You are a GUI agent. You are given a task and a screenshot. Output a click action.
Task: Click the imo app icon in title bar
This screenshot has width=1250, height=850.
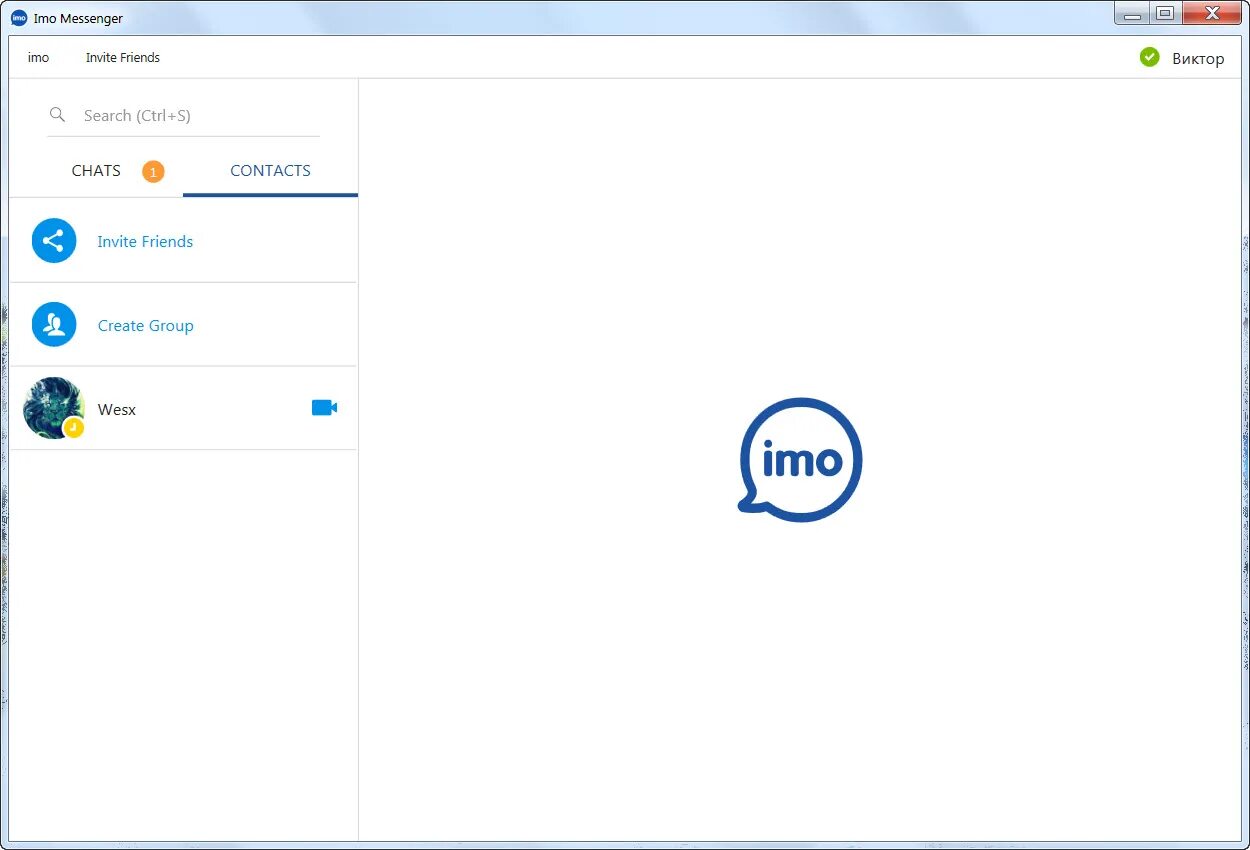pyautogui.click(x=19, y=18)
